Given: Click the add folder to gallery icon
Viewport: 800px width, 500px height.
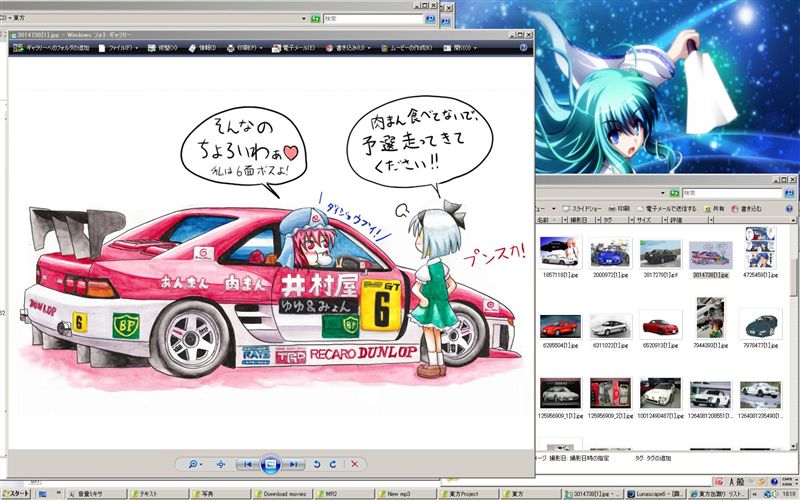Looking at the screenshot, I should 18,47.
